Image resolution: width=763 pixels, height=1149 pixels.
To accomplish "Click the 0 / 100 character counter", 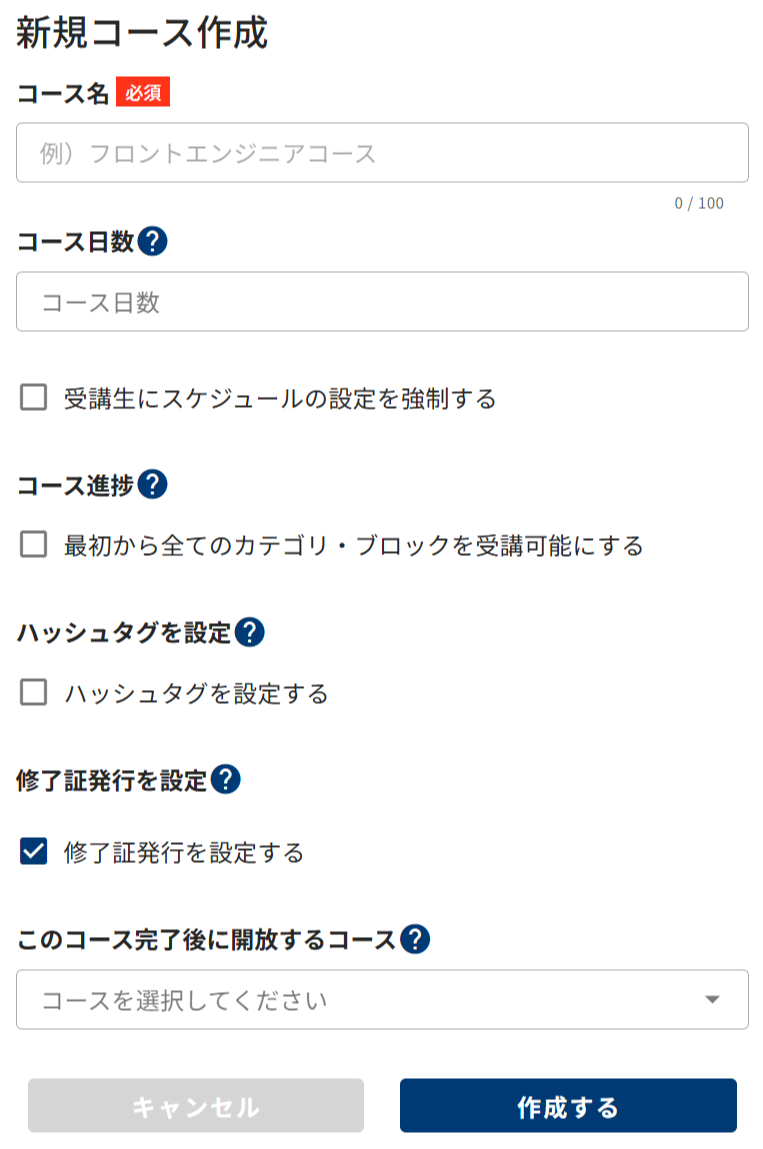I will [699, 203].
